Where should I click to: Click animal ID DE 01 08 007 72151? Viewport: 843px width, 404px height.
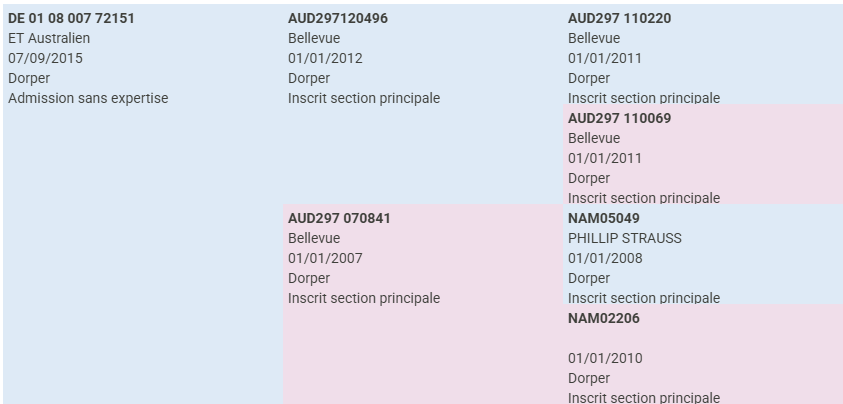pyautogui.click(x=71, y=18)
